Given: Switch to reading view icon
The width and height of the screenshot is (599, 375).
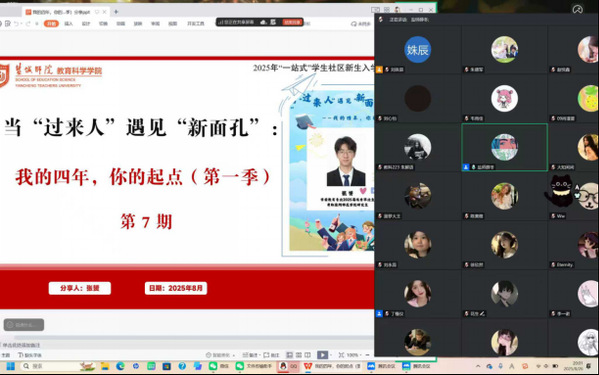Looking at the screenshot, I should [308, 355].
